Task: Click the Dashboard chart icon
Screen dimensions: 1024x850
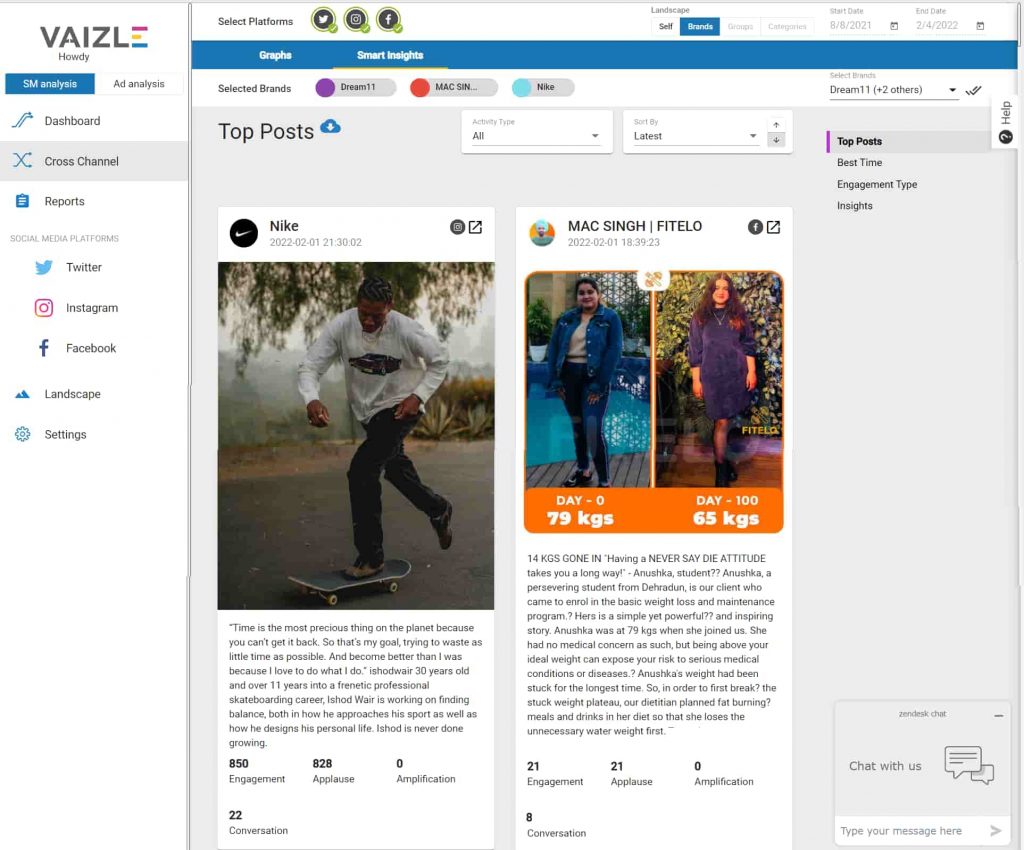Action: 22,120
